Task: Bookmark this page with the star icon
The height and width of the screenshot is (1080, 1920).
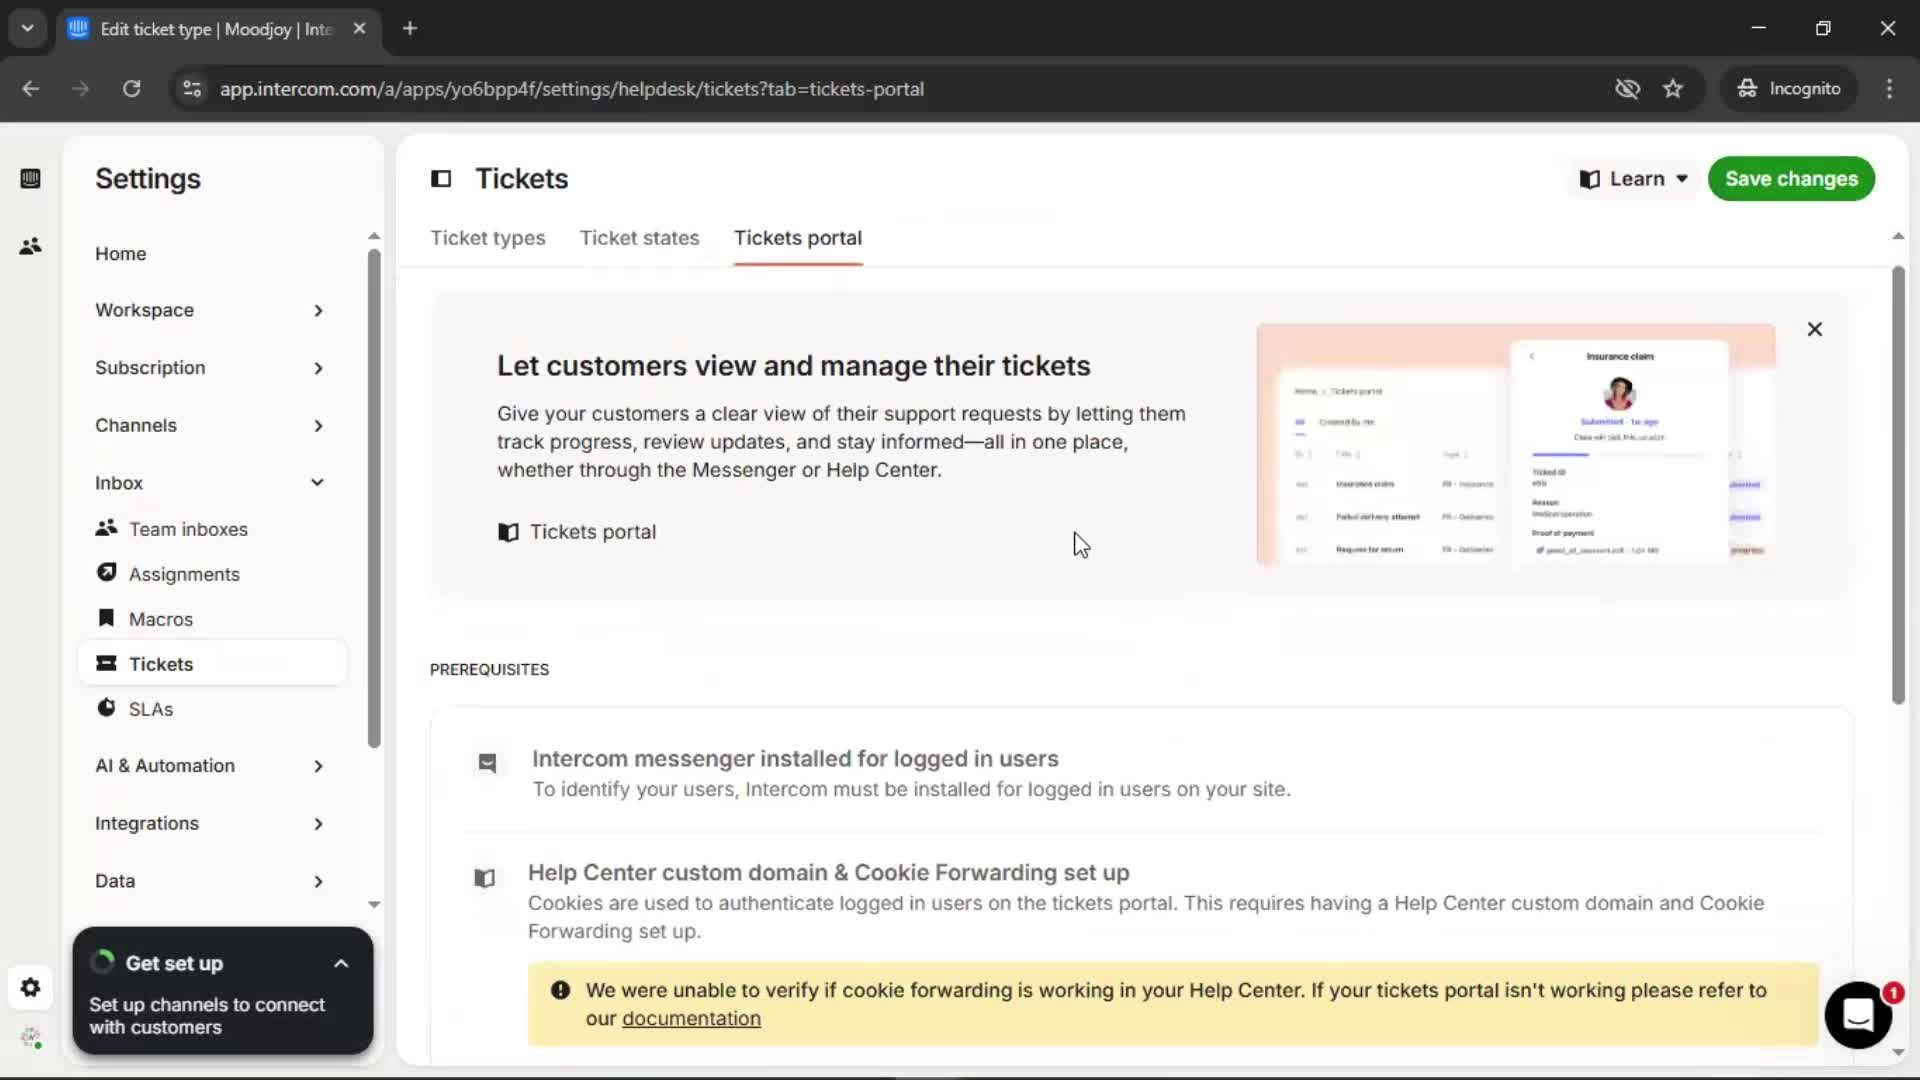Action: click(x=1673, y=89)
